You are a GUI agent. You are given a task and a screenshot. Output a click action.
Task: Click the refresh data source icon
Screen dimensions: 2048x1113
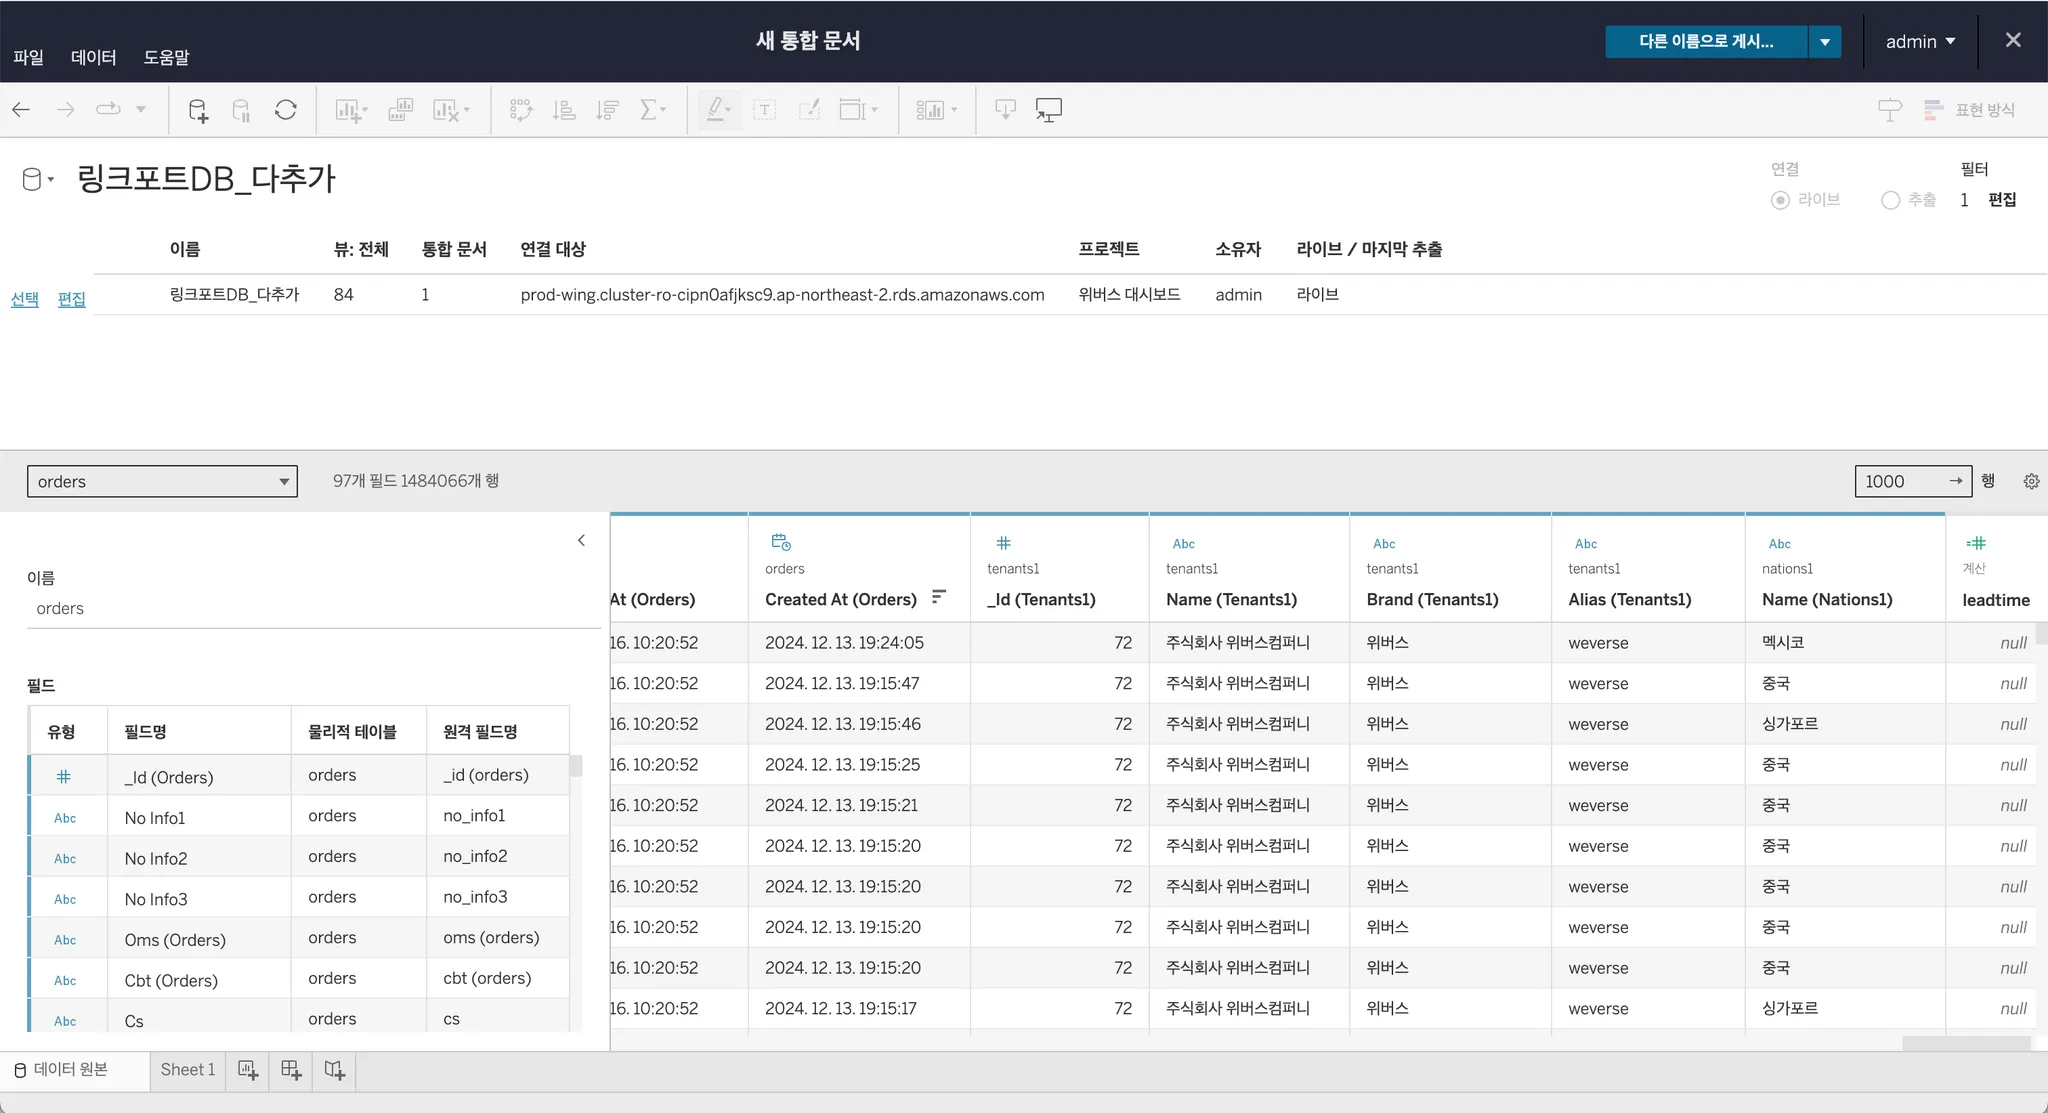pyautogui.click(x=286, y=110)
